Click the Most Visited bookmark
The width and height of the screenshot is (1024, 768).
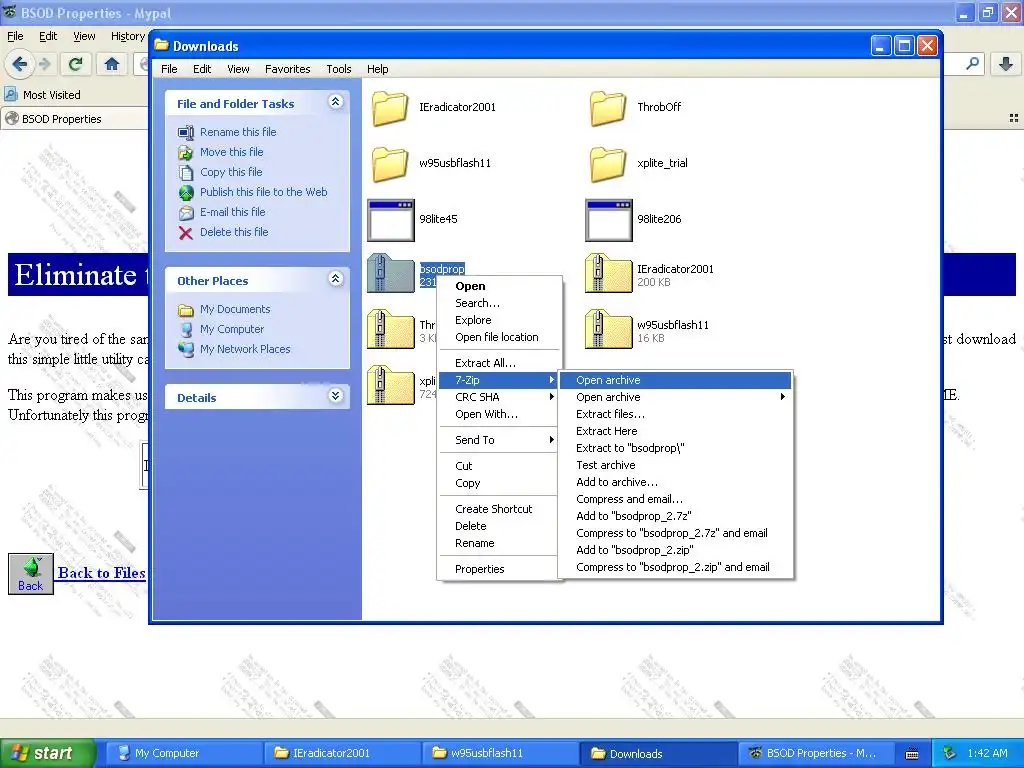pos(43,95)
